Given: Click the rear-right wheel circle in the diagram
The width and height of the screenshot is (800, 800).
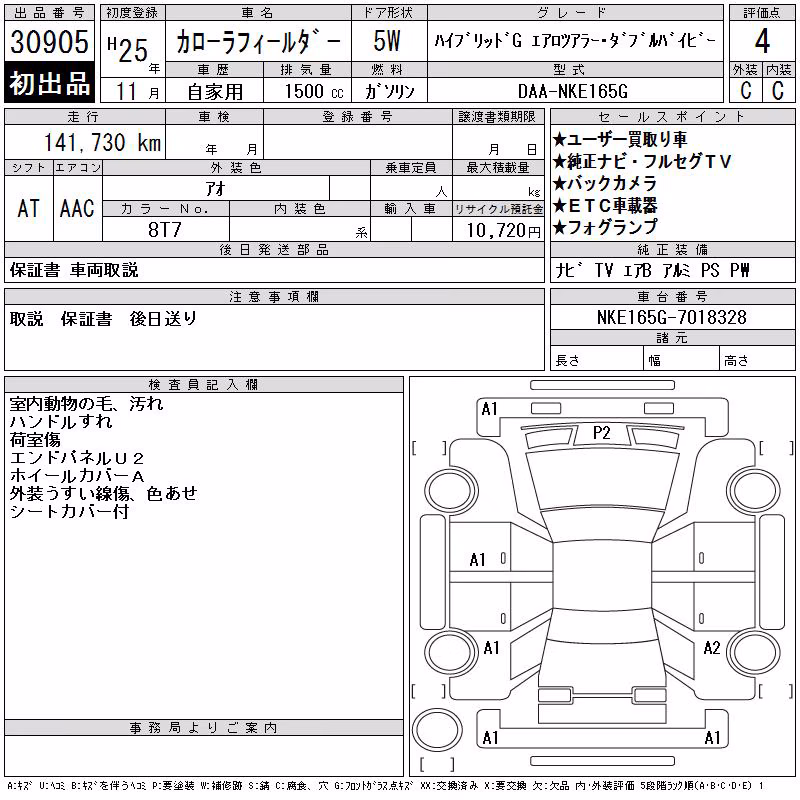Looking at the screenshot, I should click(x=754, y=652).
